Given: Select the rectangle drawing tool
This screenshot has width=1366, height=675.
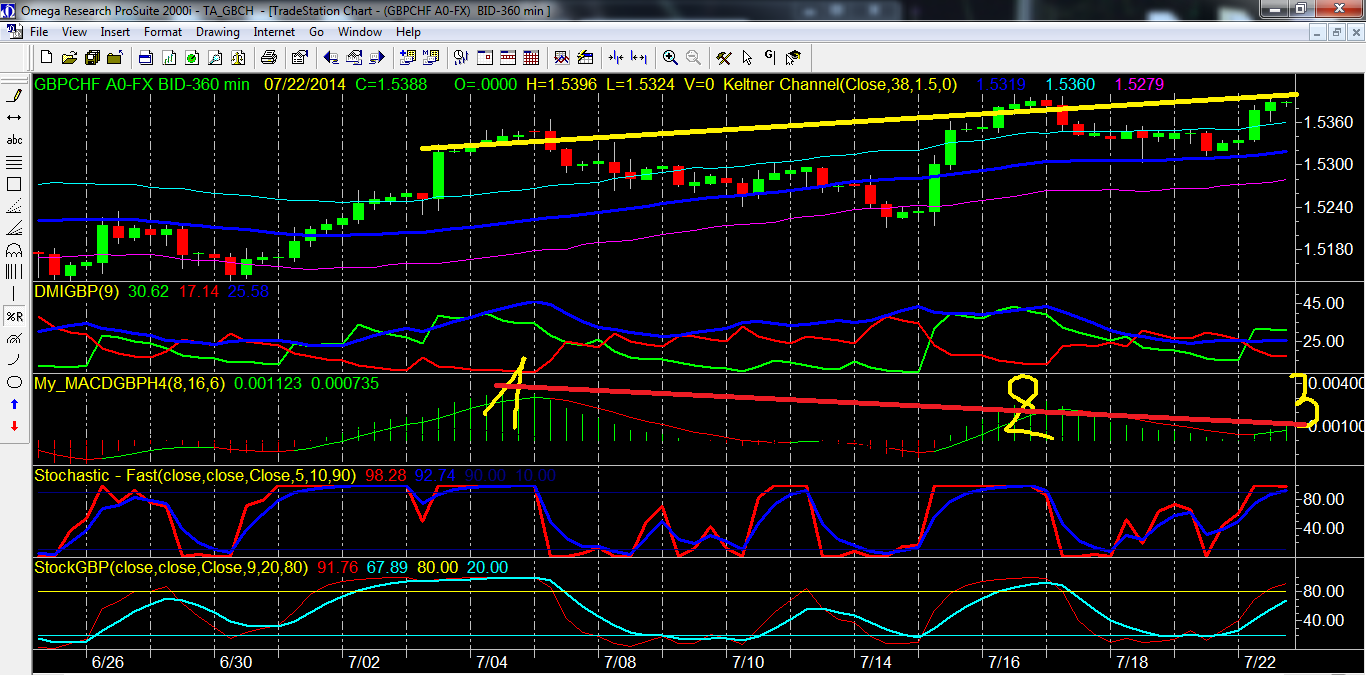Looking at the screenshot, I should (x=14, y=184).
